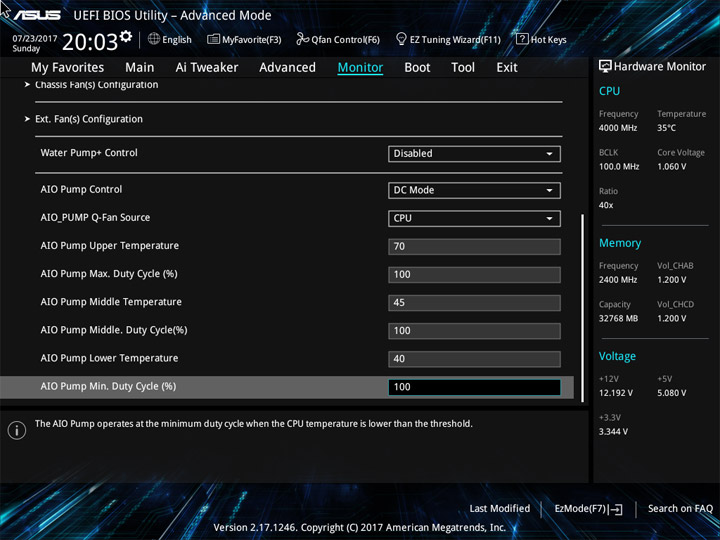The width and height of the screenshot is (720, 540).
Task: Click the 3.344 V voltage reading
Action: (x=613, y=432)
